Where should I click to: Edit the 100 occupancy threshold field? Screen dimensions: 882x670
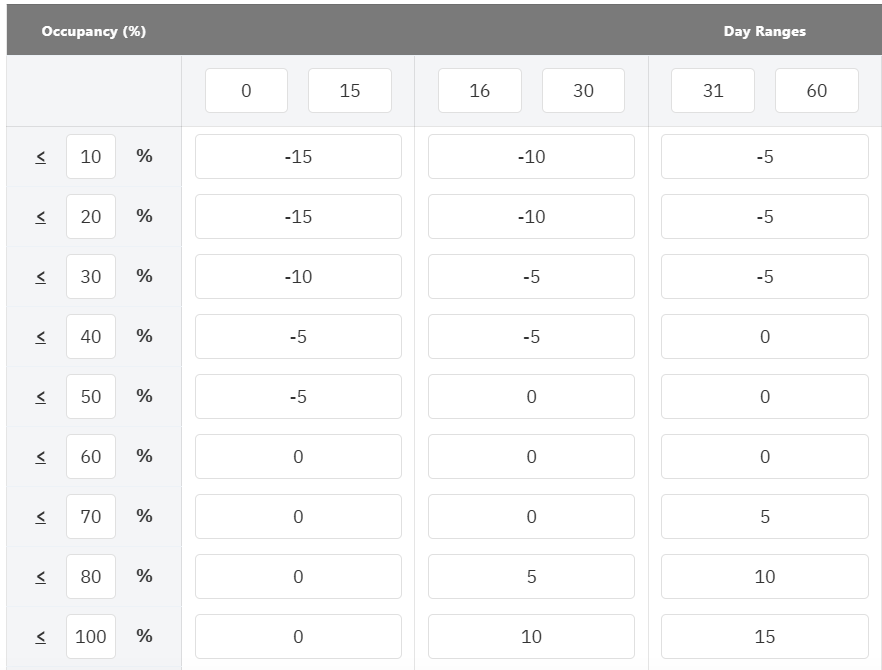(x=91, y=637)
